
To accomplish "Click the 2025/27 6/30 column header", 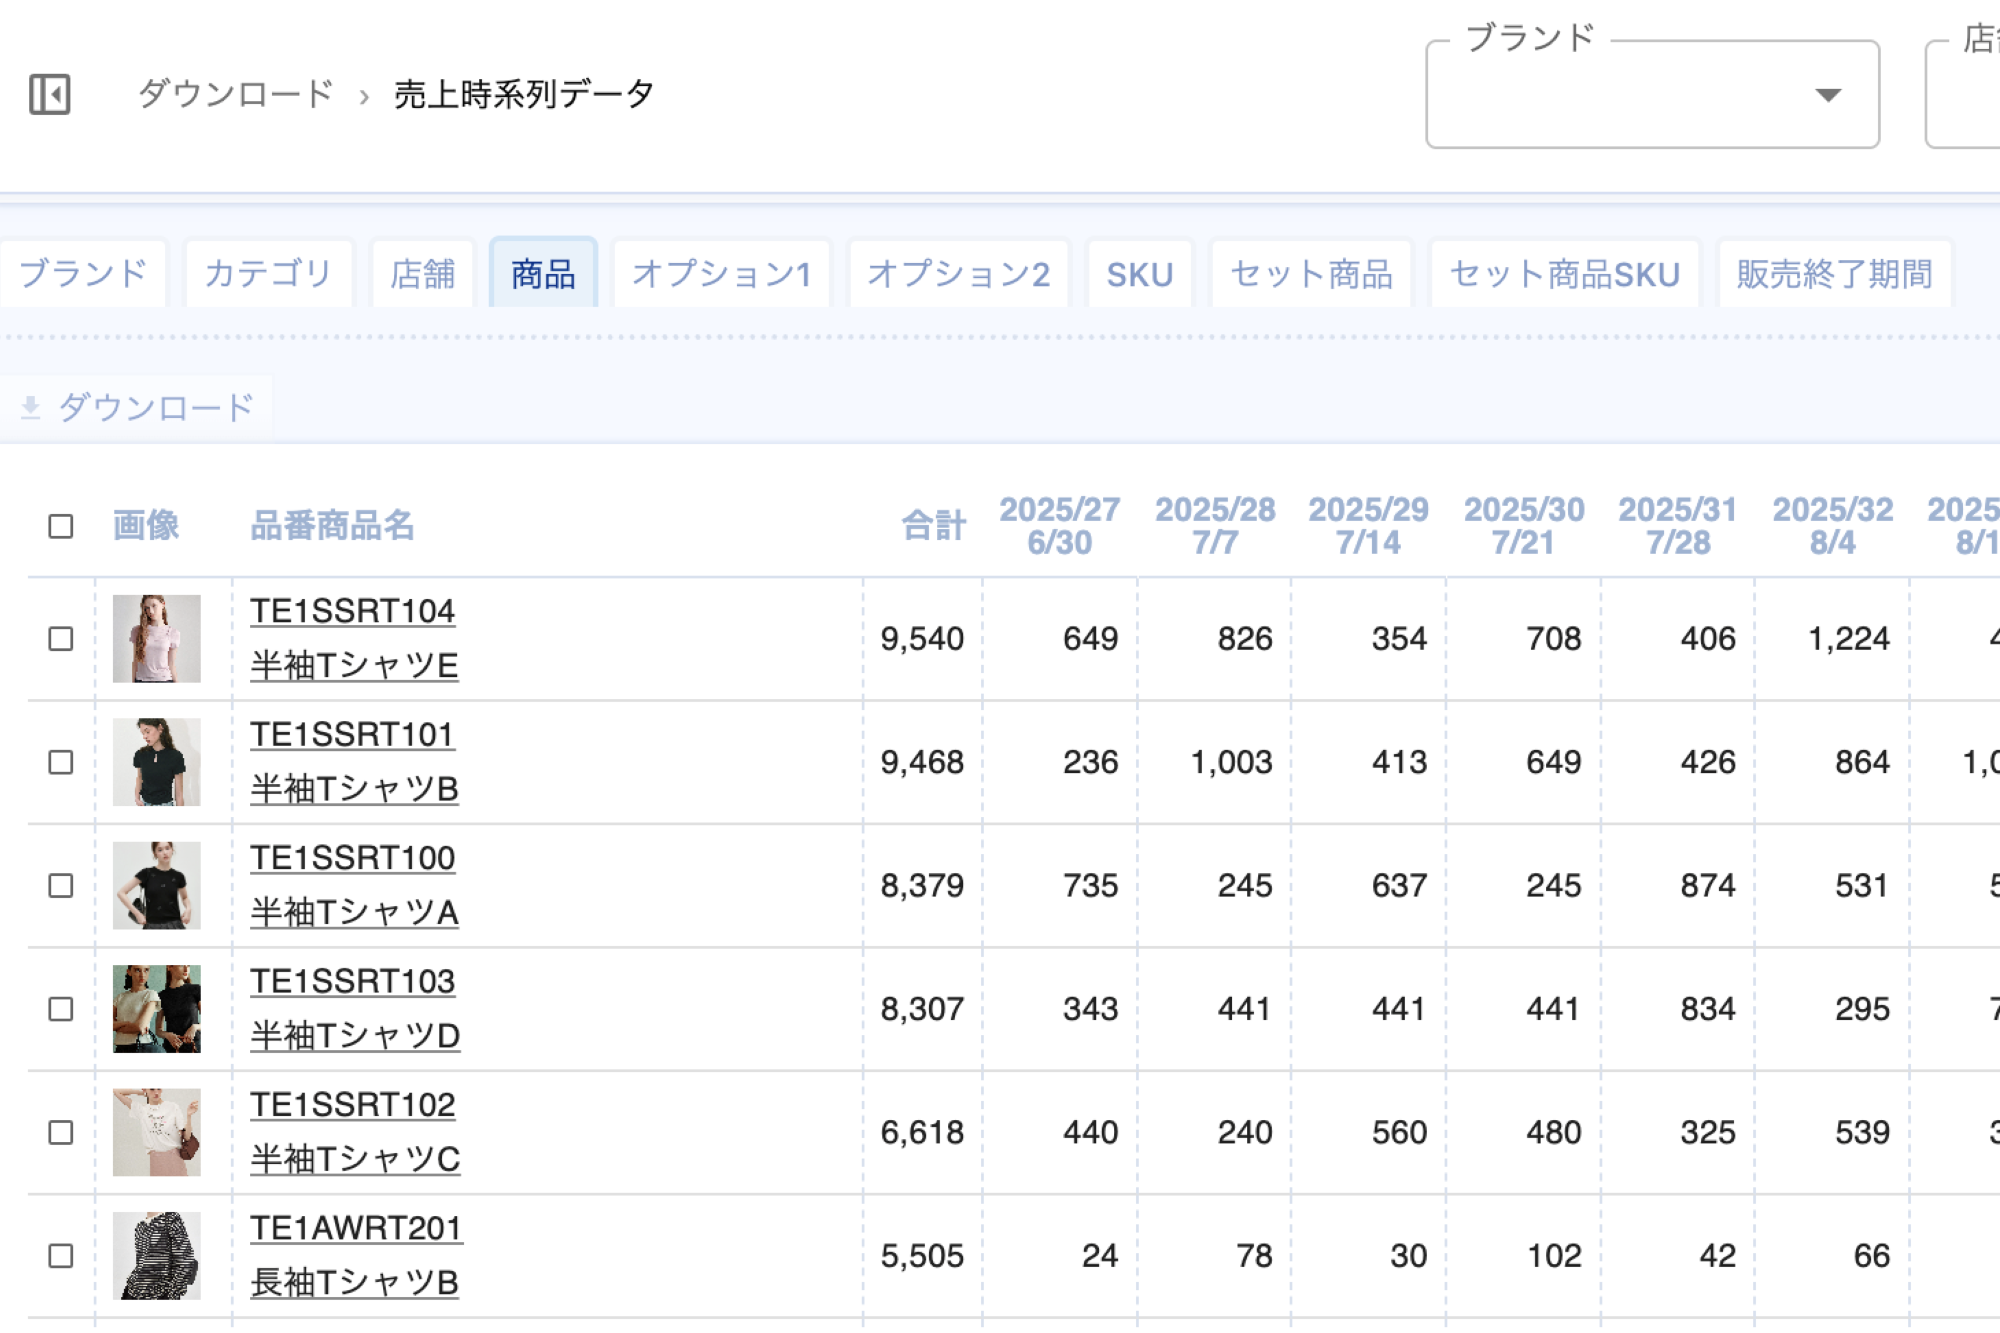I will tap(1059, 526).
